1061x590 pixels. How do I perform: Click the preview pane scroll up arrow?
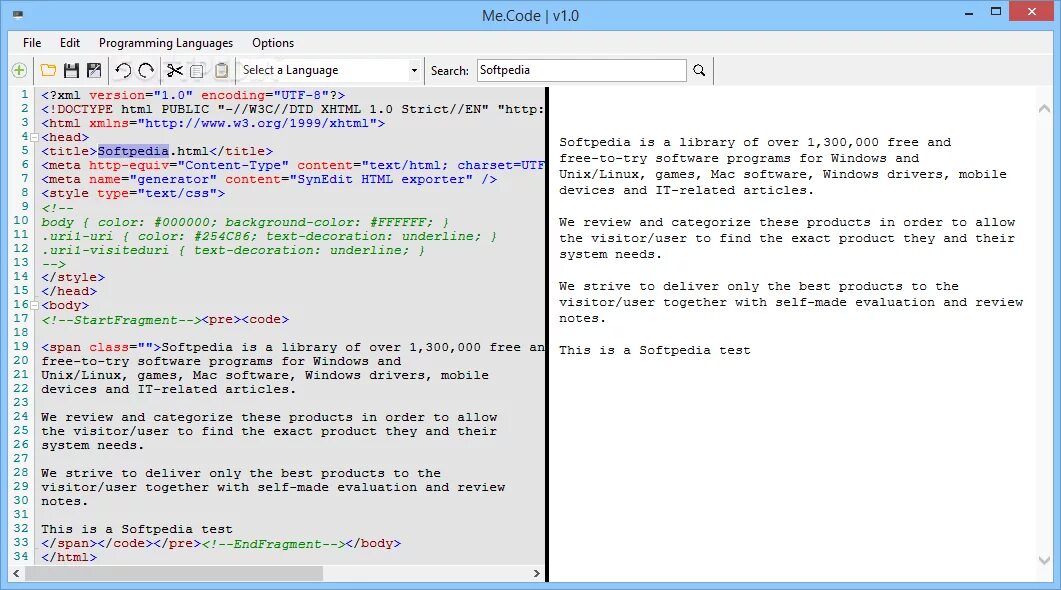(x=1044, y=108)
